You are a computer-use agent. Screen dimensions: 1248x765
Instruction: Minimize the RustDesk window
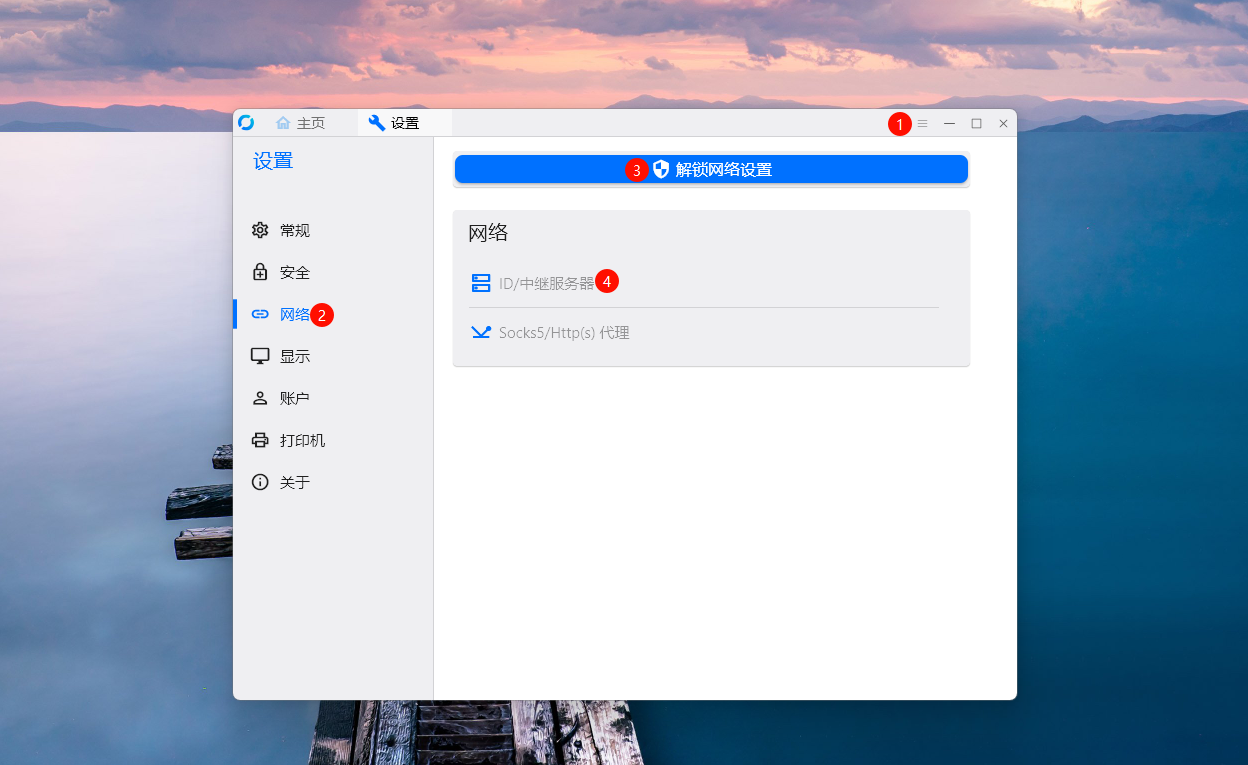950,123
